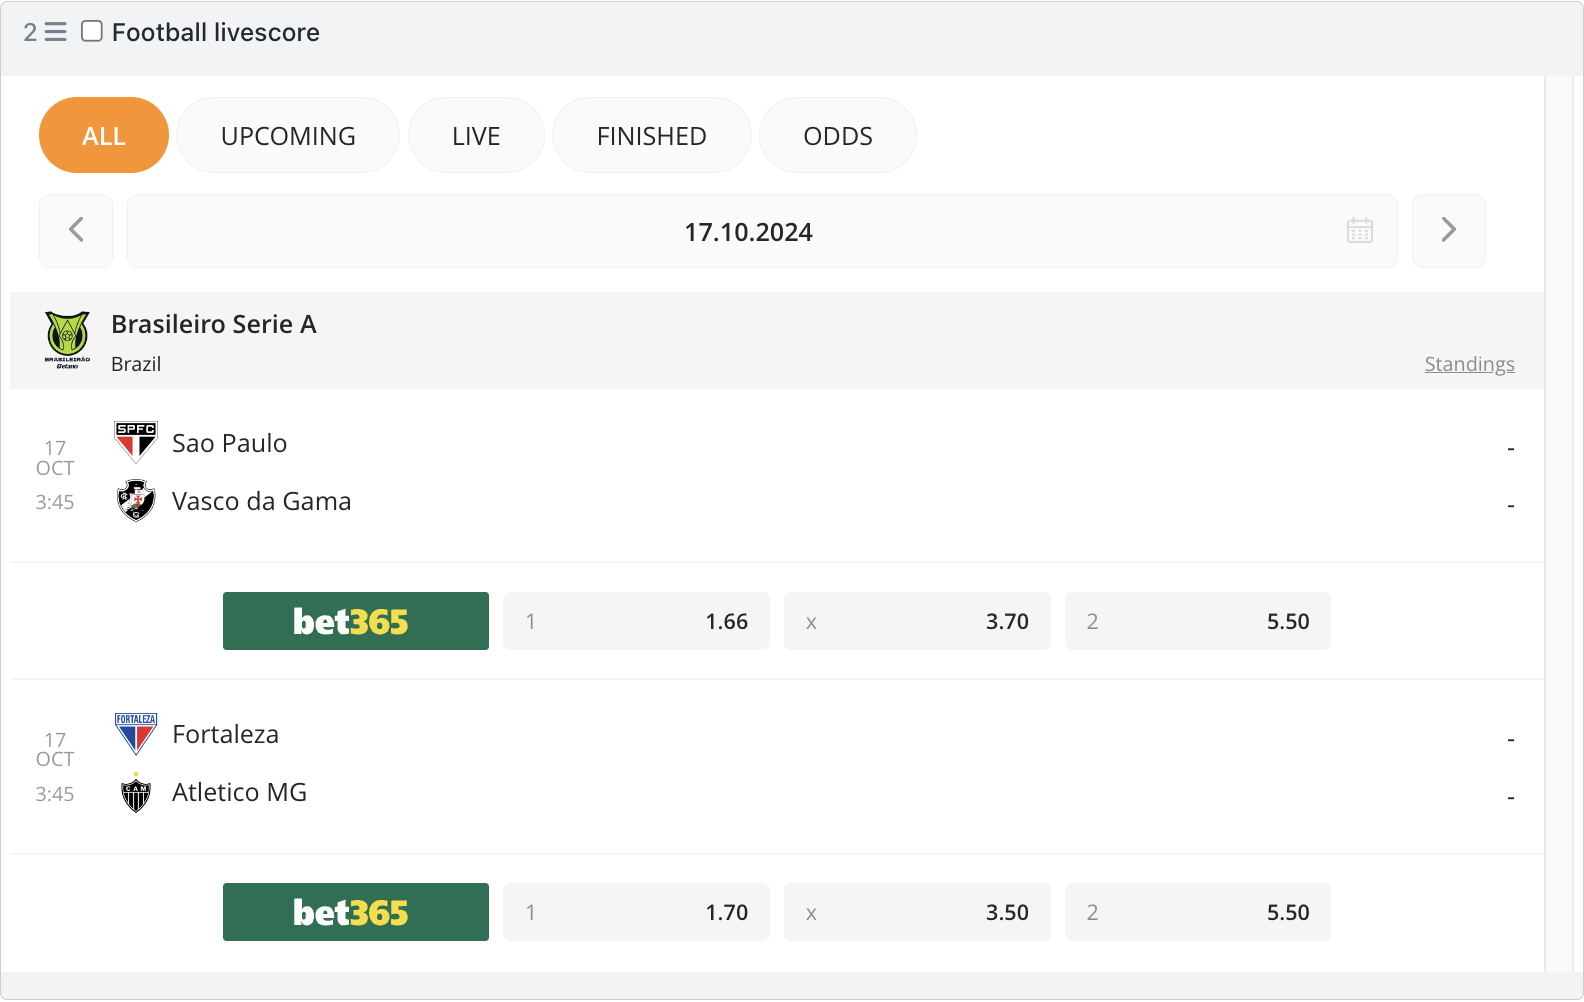Image resolution: width=1584 pixels, height=1002 pixels.
Task: Go to previous day with left chevron
Action: [76, 231]
